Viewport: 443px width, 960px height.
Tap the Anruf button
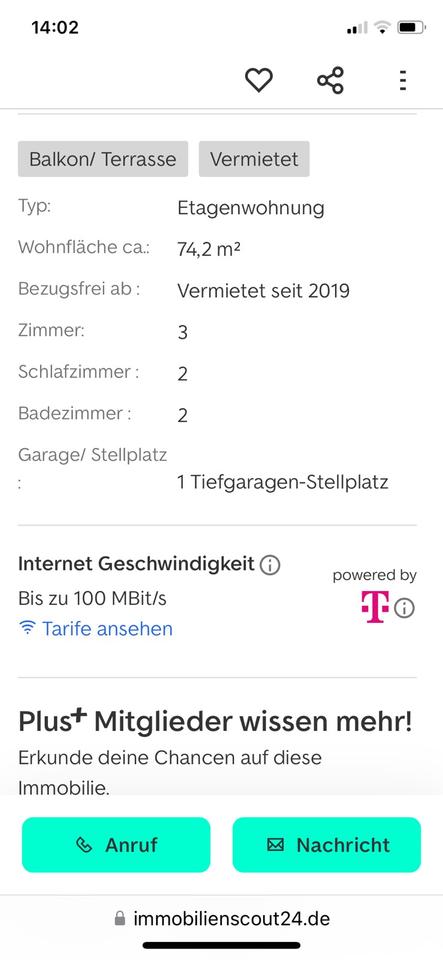click(116, 845)
